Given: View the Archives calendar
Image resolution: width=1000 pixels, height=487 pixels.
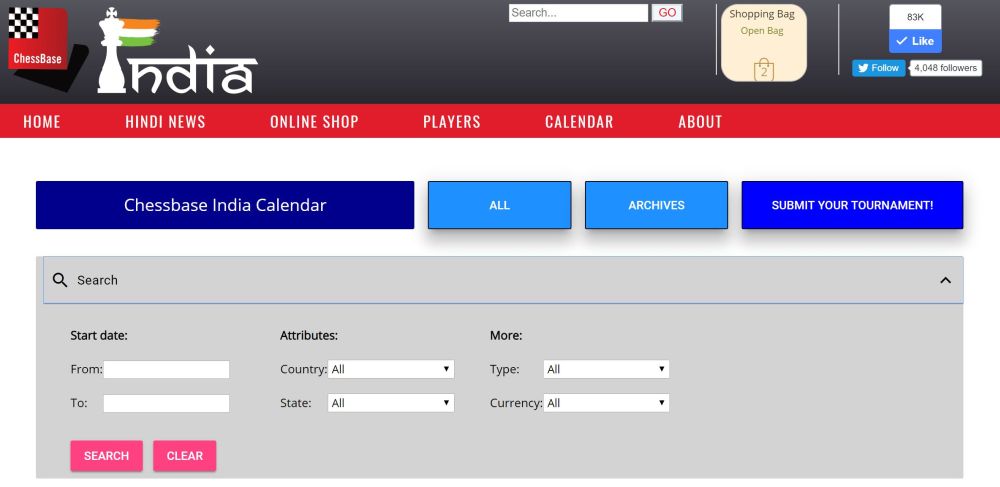Looking at the screenshot, I should coord(656,205).
